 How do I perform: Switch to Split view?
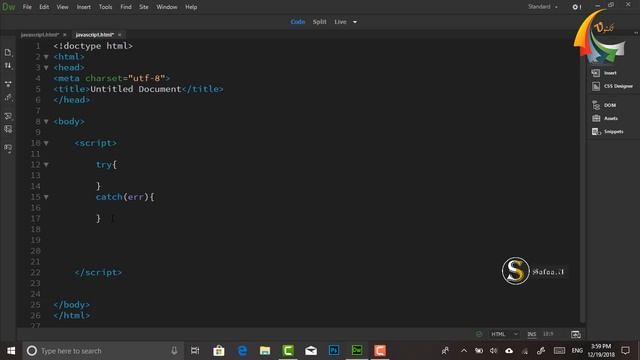[x=320, y=22]
